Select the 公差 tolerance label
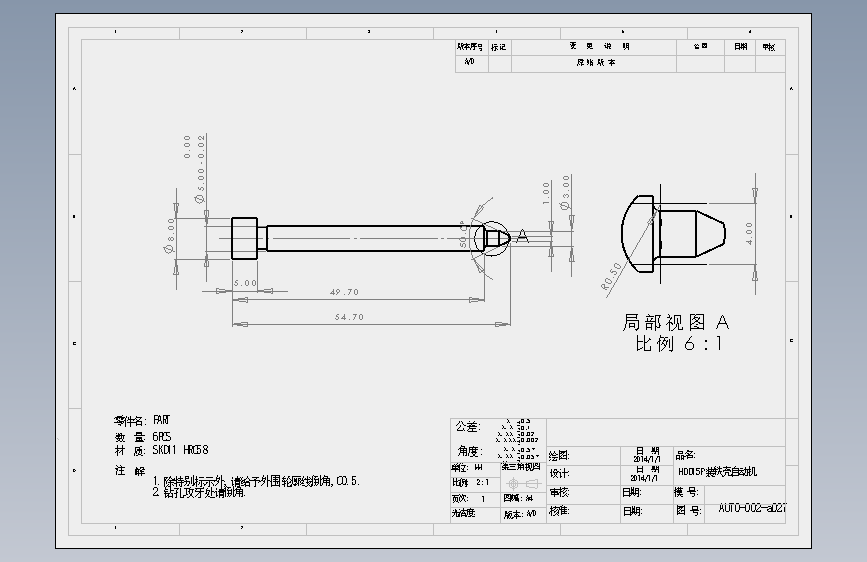Viewport: 867px width, 562px height. click(x=468, y=426)
